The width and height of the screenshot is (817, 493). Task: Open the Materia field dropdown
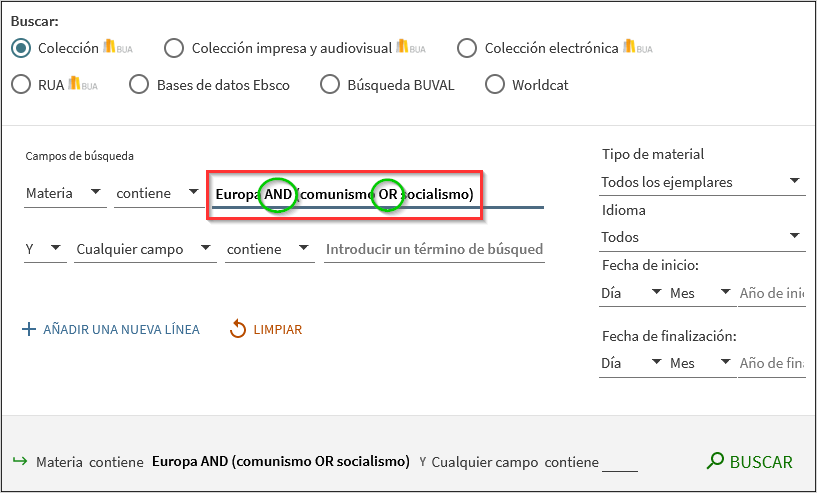click(x=64, y=193)
